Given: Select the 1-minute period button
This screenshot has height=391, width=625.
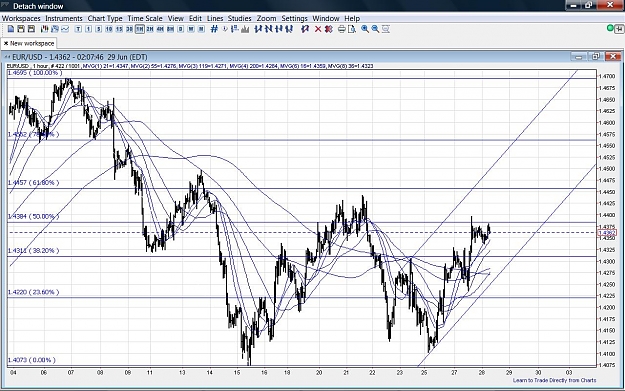Looking at the screenshot, I should [88, 29].
